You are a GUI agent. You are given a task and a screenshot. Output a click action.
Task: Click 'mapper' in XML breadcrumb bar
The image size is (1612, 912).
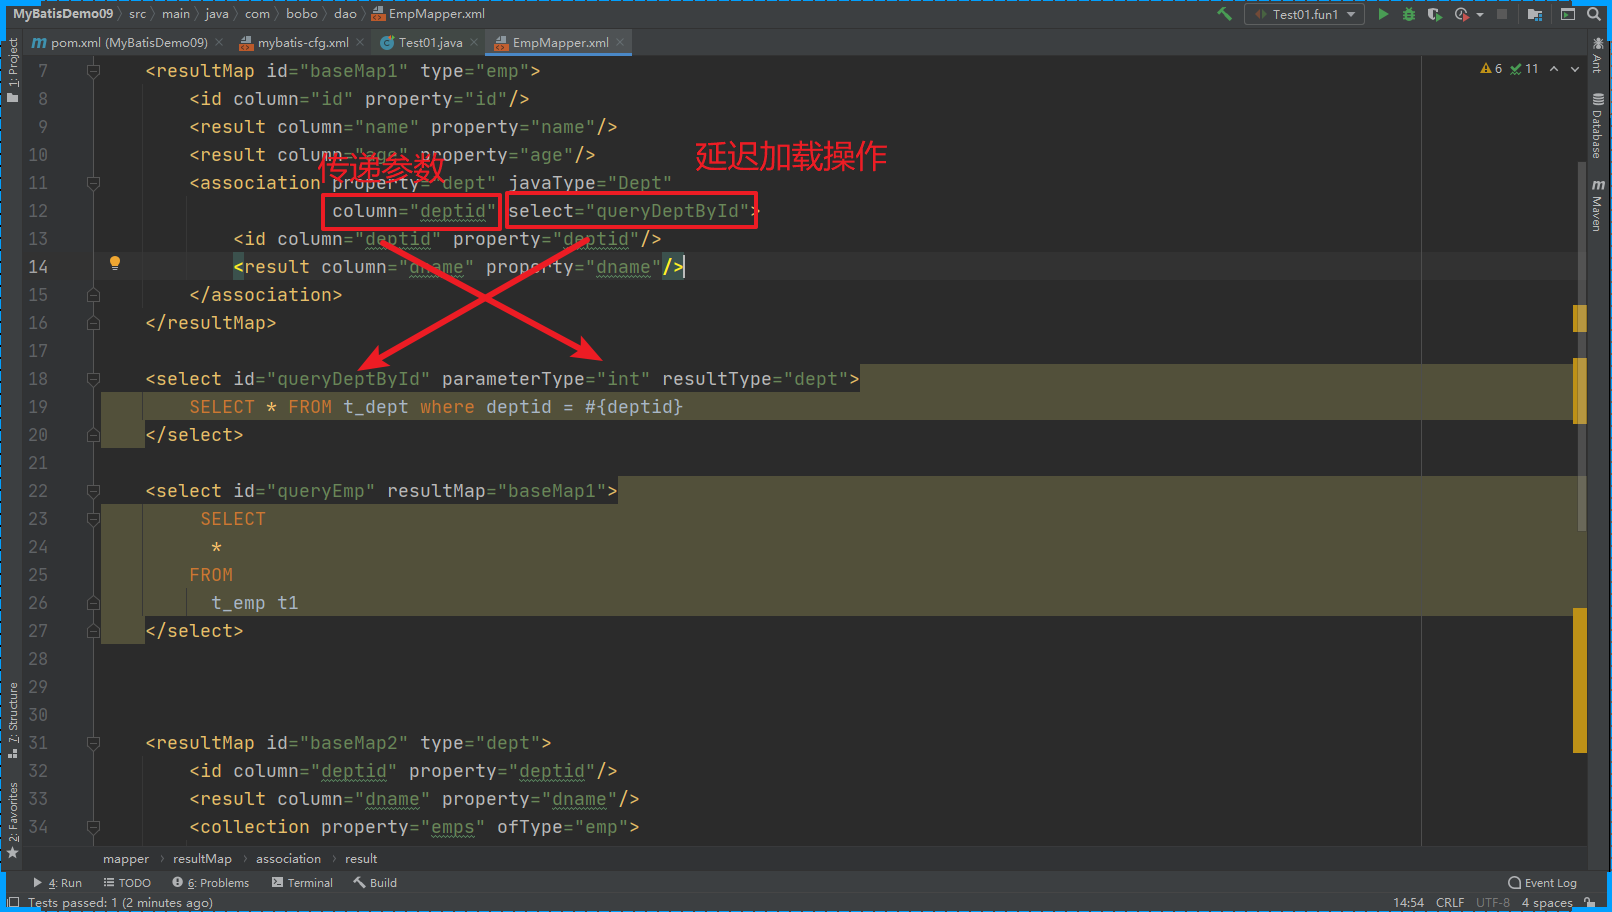coord(125,859)
